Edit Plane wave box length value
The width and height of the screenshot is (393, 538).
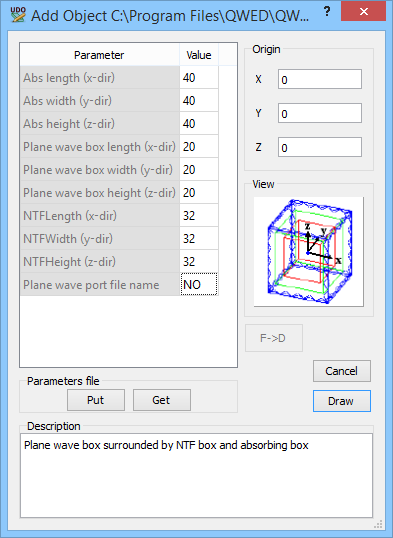click(199, 147)
